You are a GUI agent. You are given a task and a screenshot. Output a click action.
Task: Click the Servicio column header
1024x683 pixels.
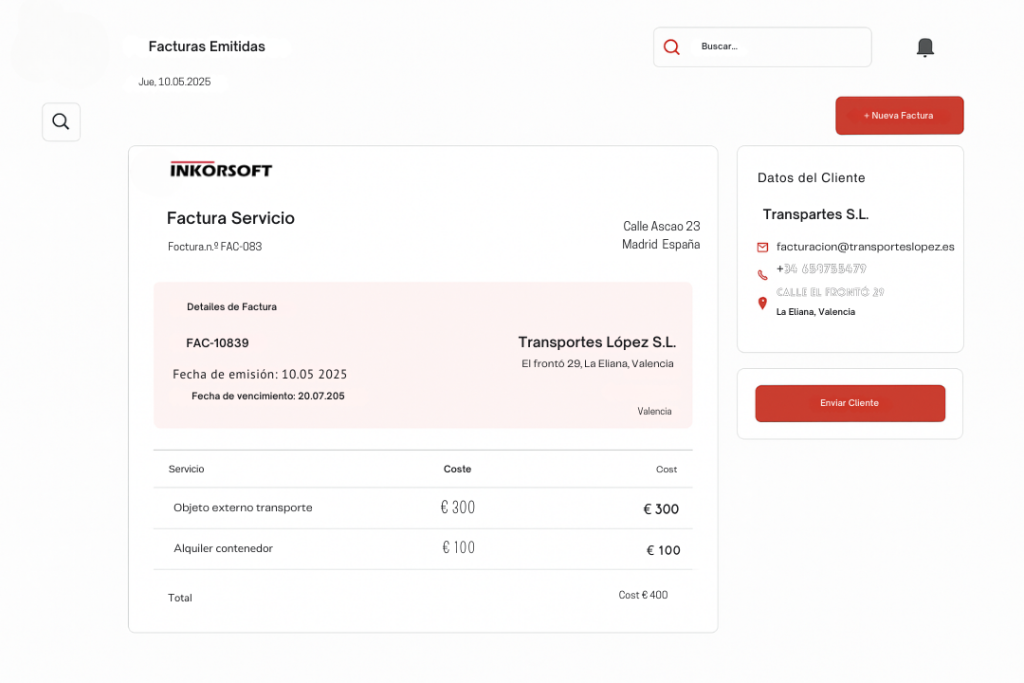(186, 469)
